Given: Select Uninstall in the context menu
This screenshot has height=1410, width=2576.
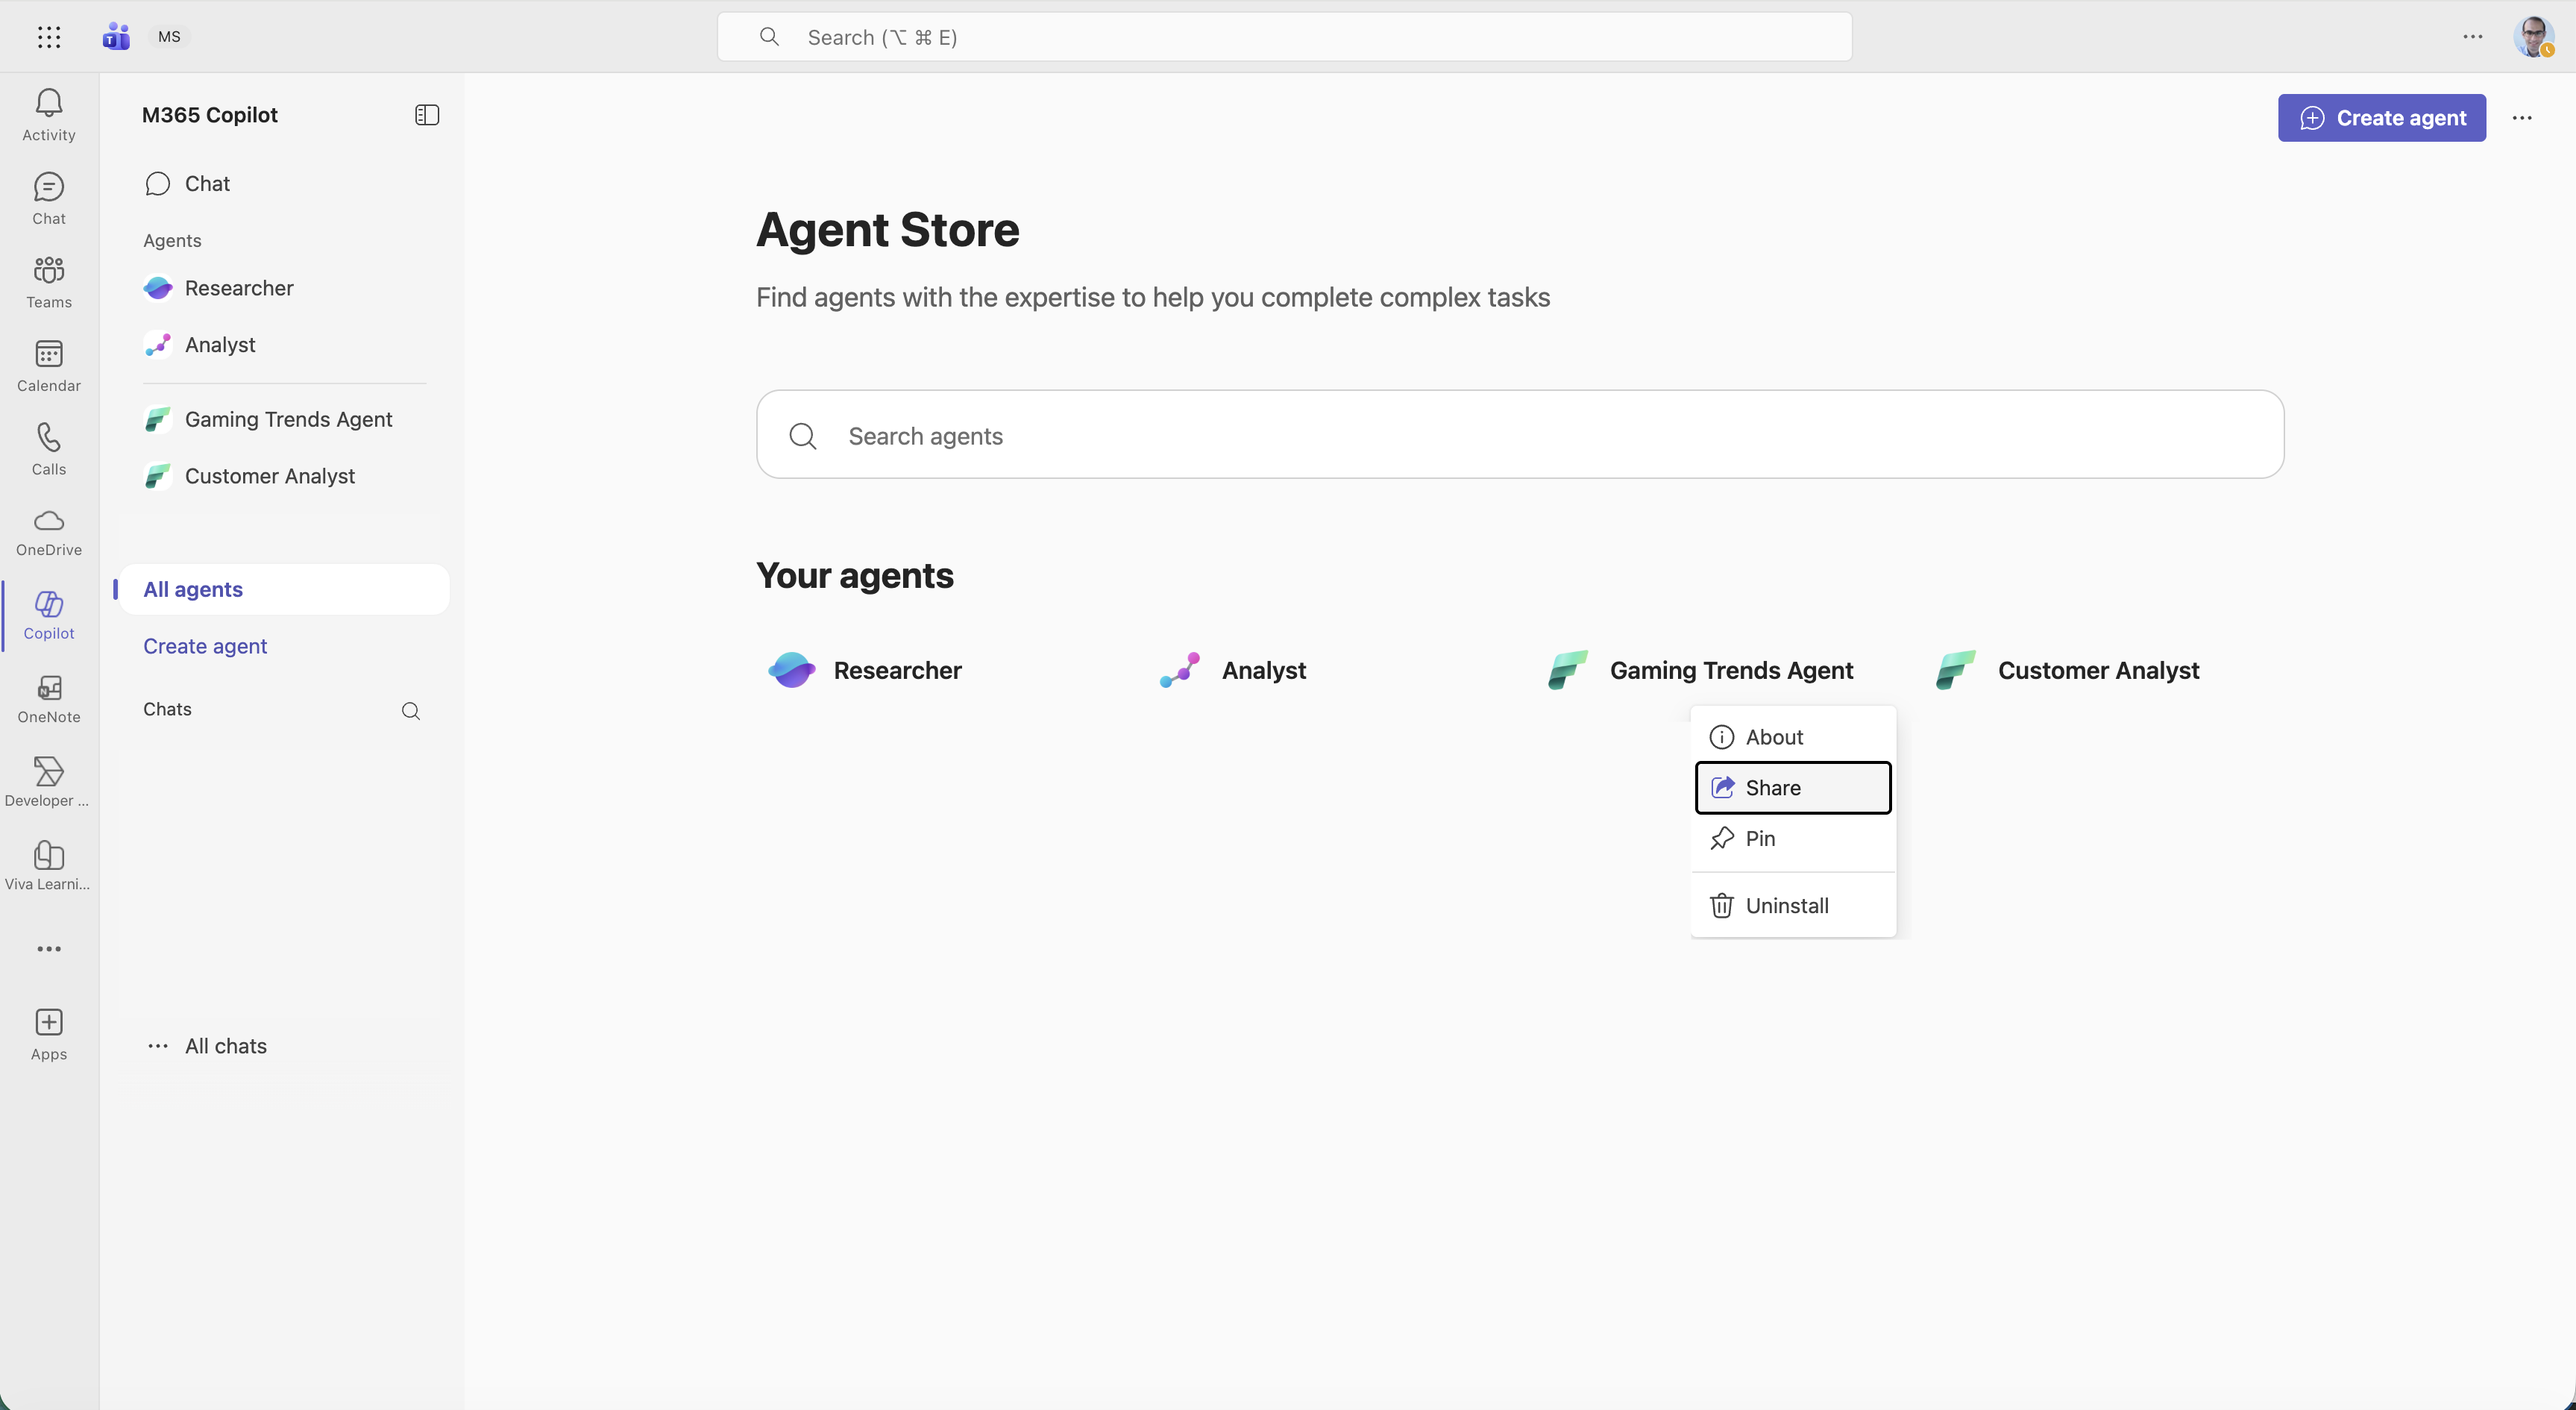Looking at the screenshot, I should [1793, 906].
